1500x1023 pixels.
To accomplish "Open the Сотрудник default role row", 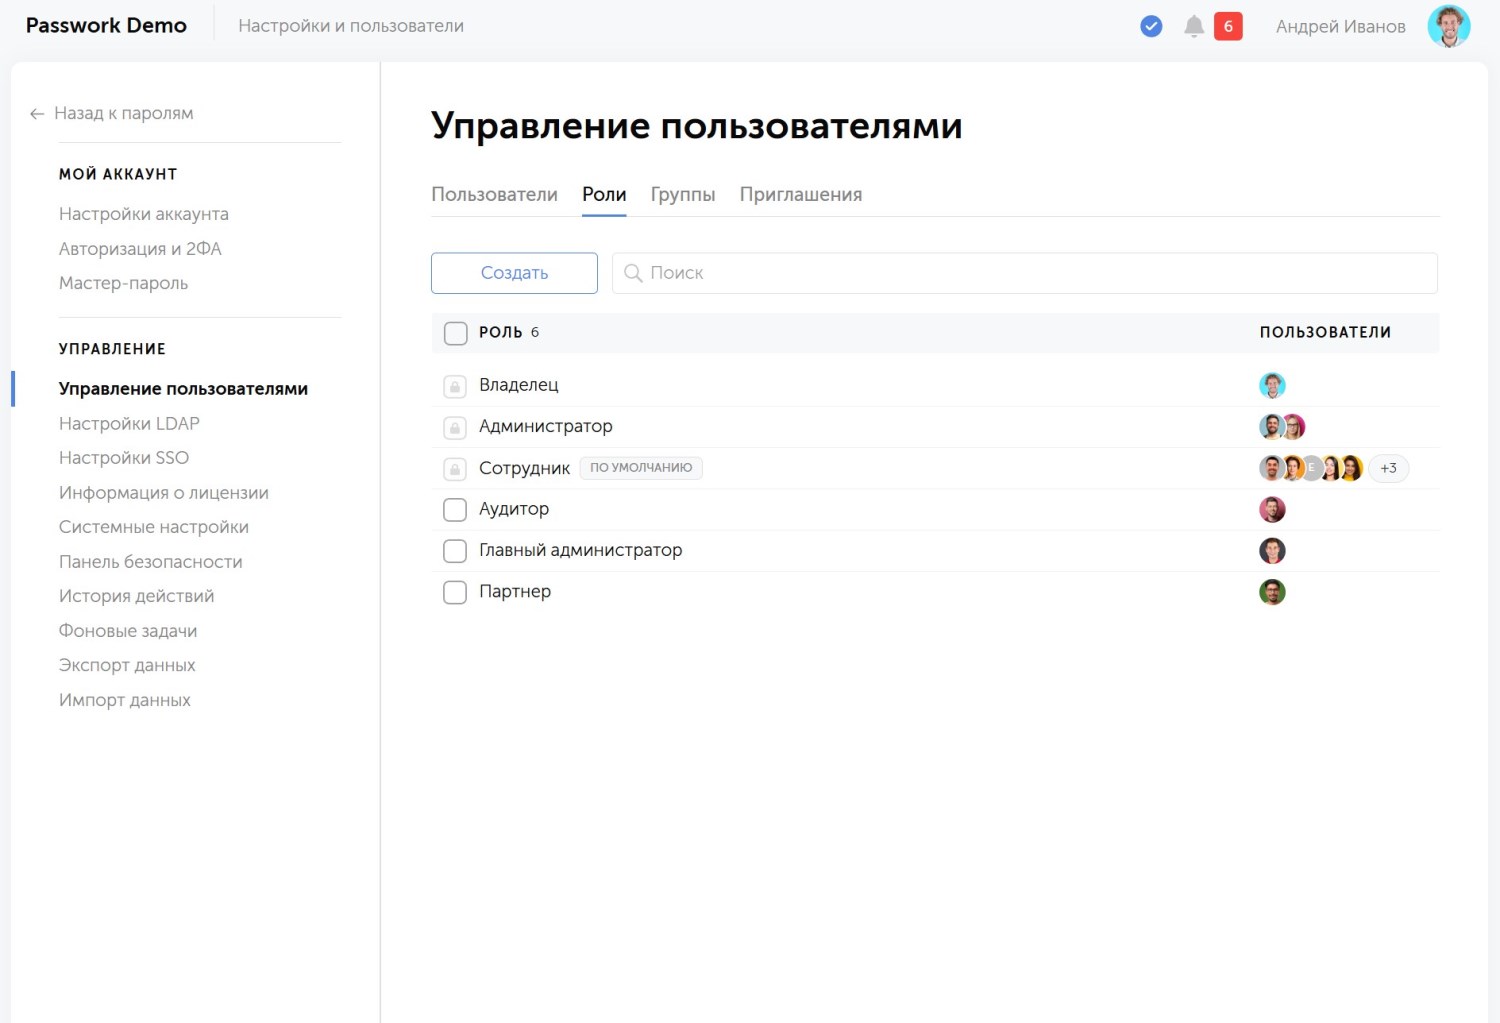I will pyautogui.click(x=524, y=468).
